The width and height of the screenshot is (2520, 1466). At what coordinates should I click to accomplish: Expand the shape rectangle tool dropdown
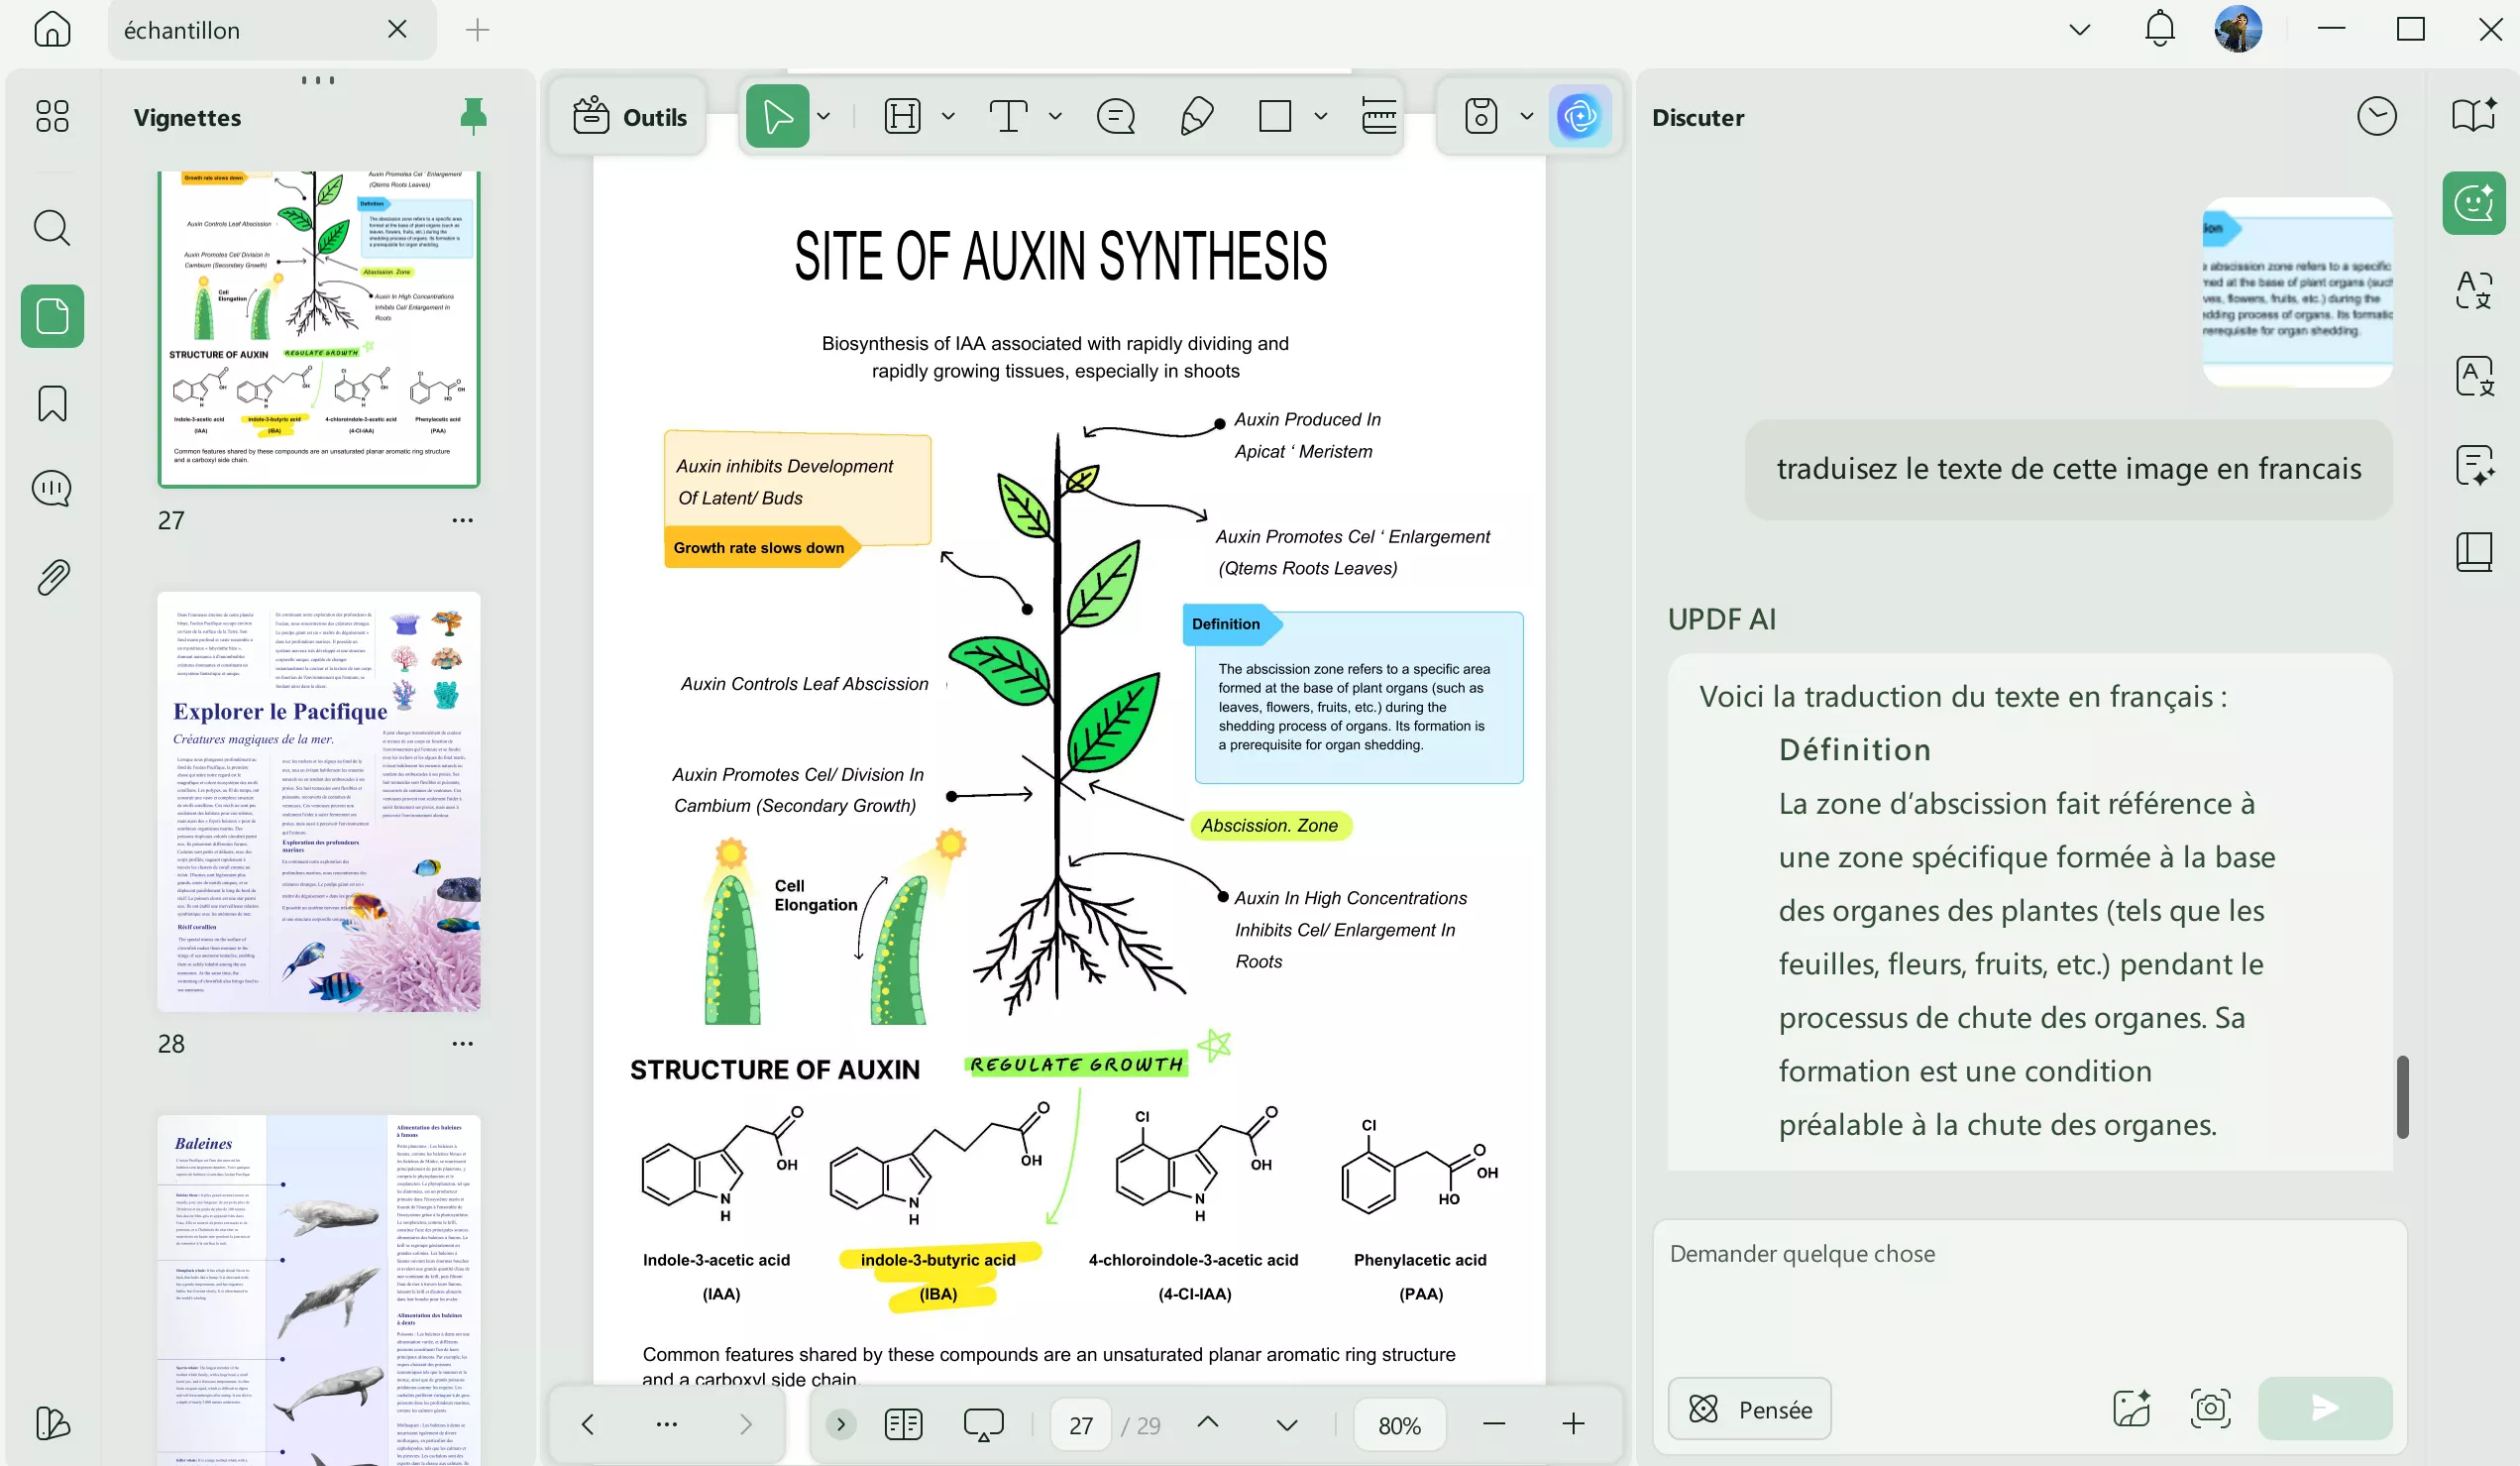click(x=1320, y=117)
